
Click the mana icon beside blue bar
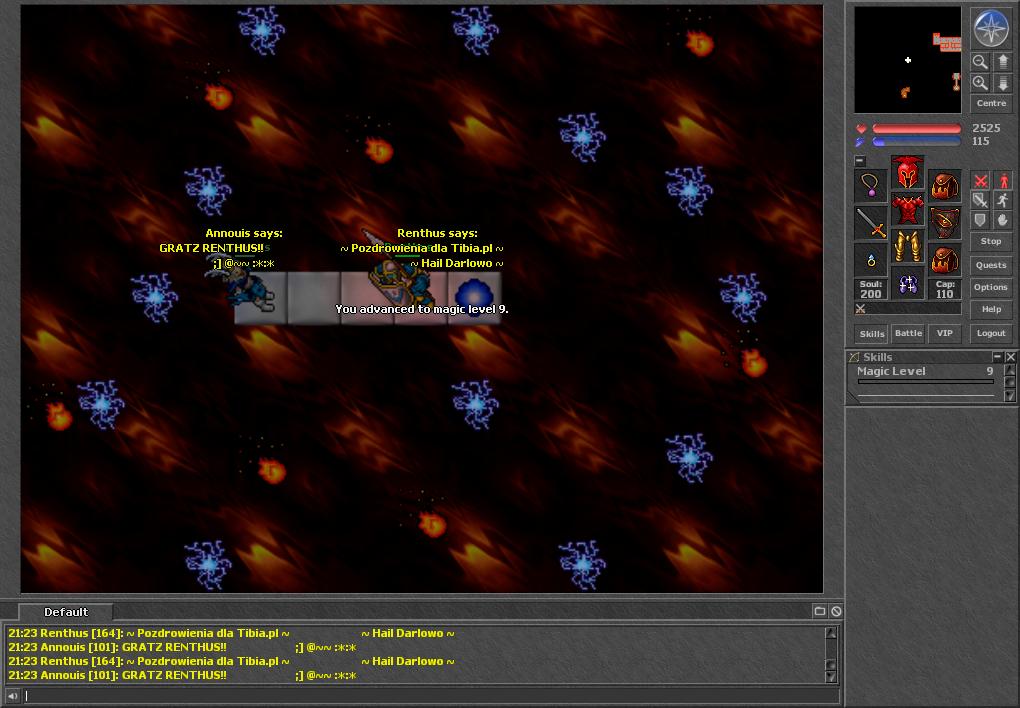[x=861, y=141]
